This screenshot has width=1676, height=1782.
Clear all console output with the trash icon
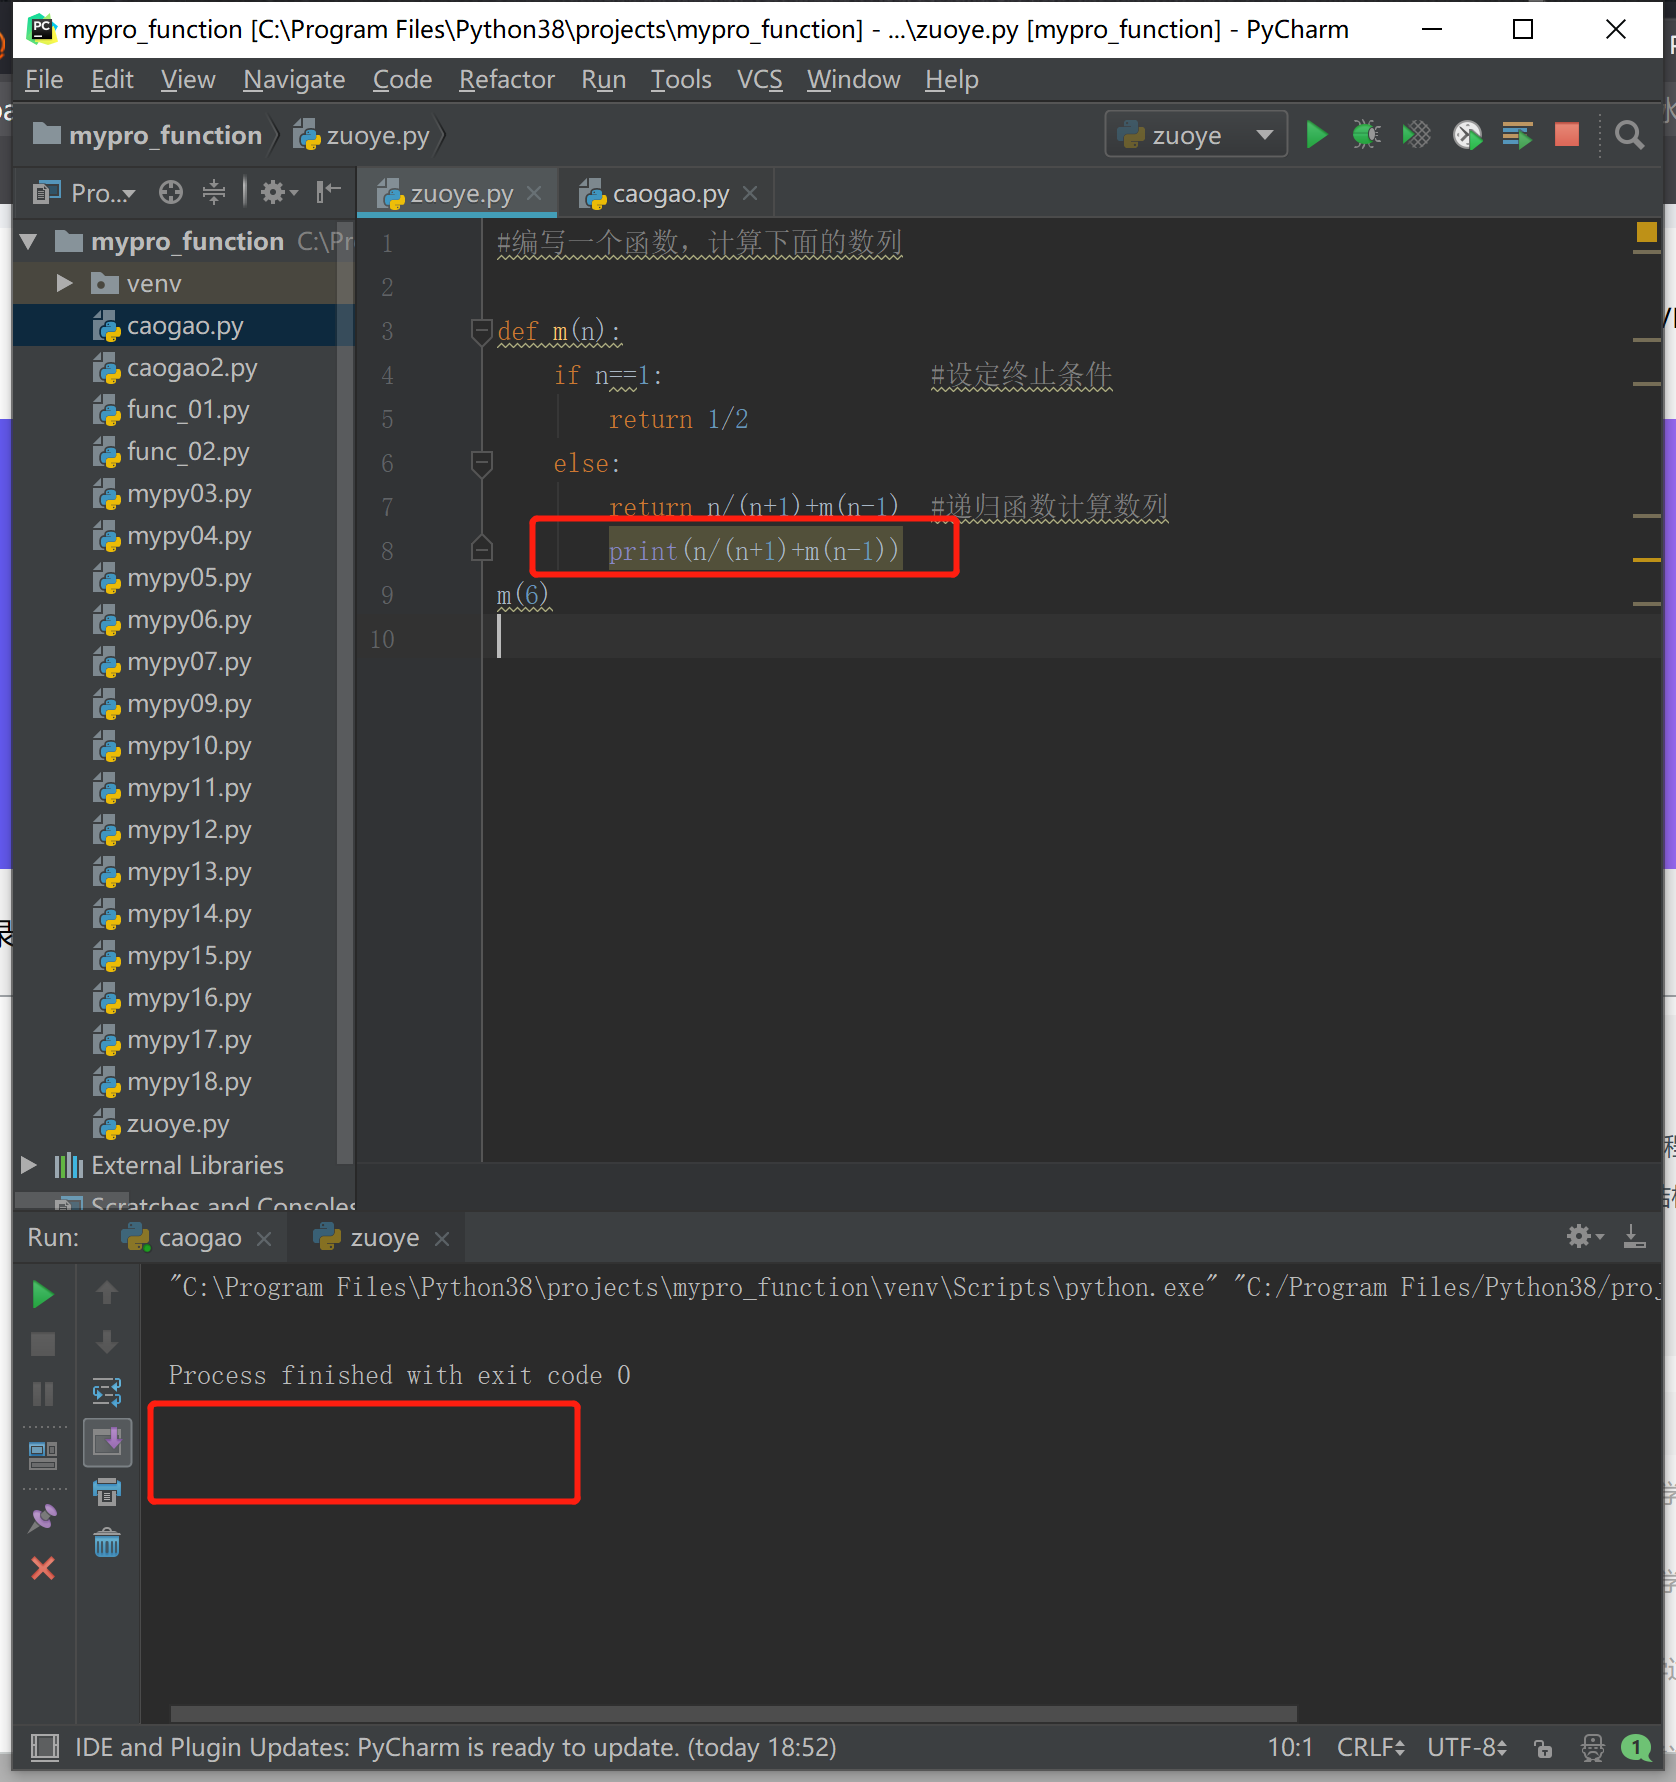click(106, 1543)
